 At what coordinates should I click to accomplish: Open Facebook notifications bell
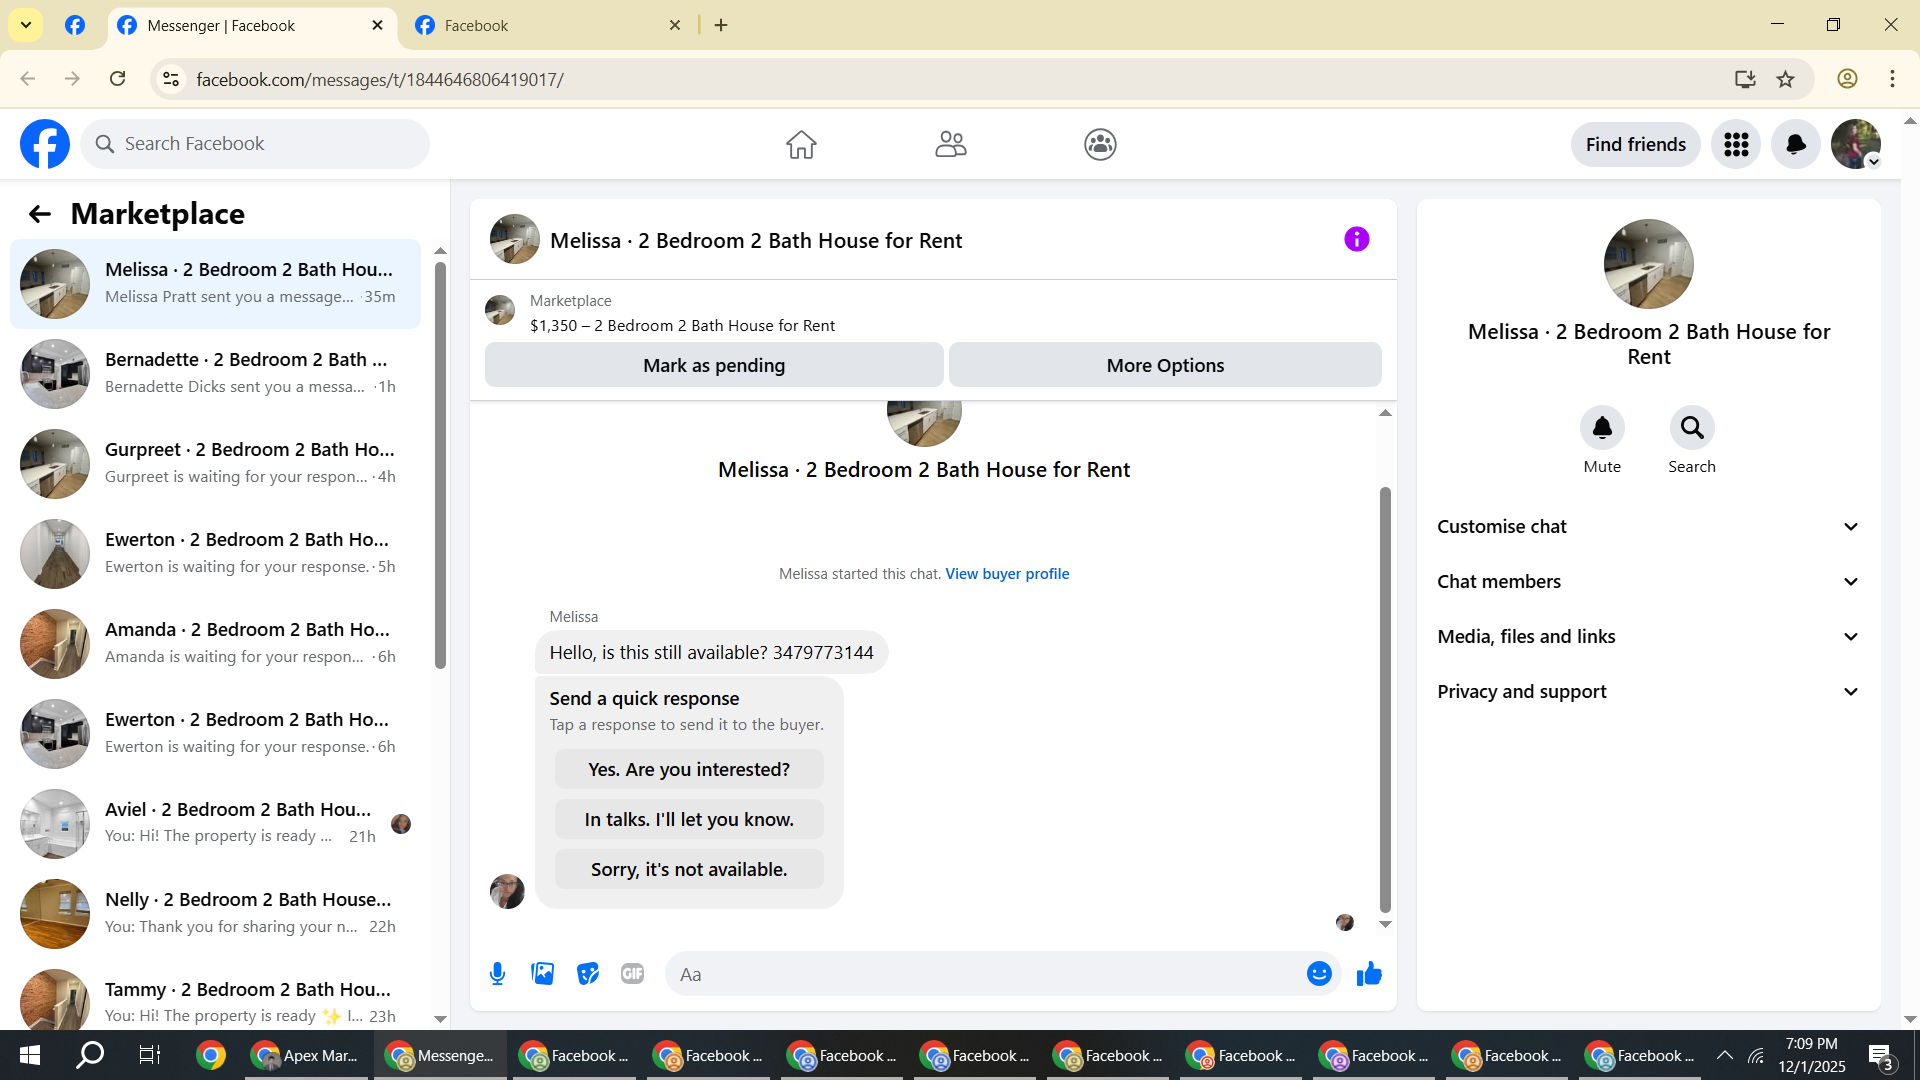click(x=1796, y=145)
